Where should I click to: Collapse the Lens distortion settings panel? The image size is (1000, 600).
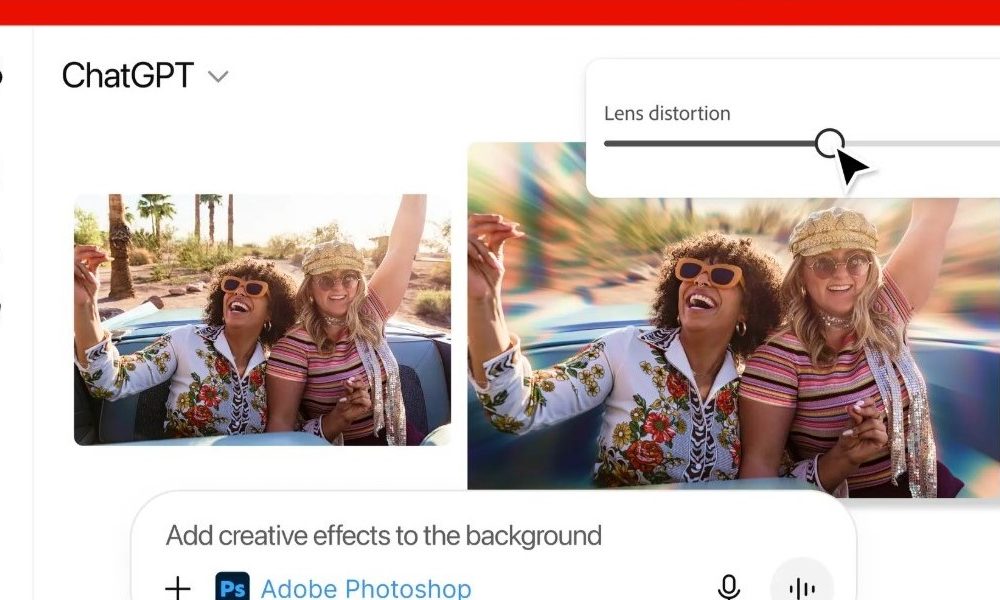(667, 113)
